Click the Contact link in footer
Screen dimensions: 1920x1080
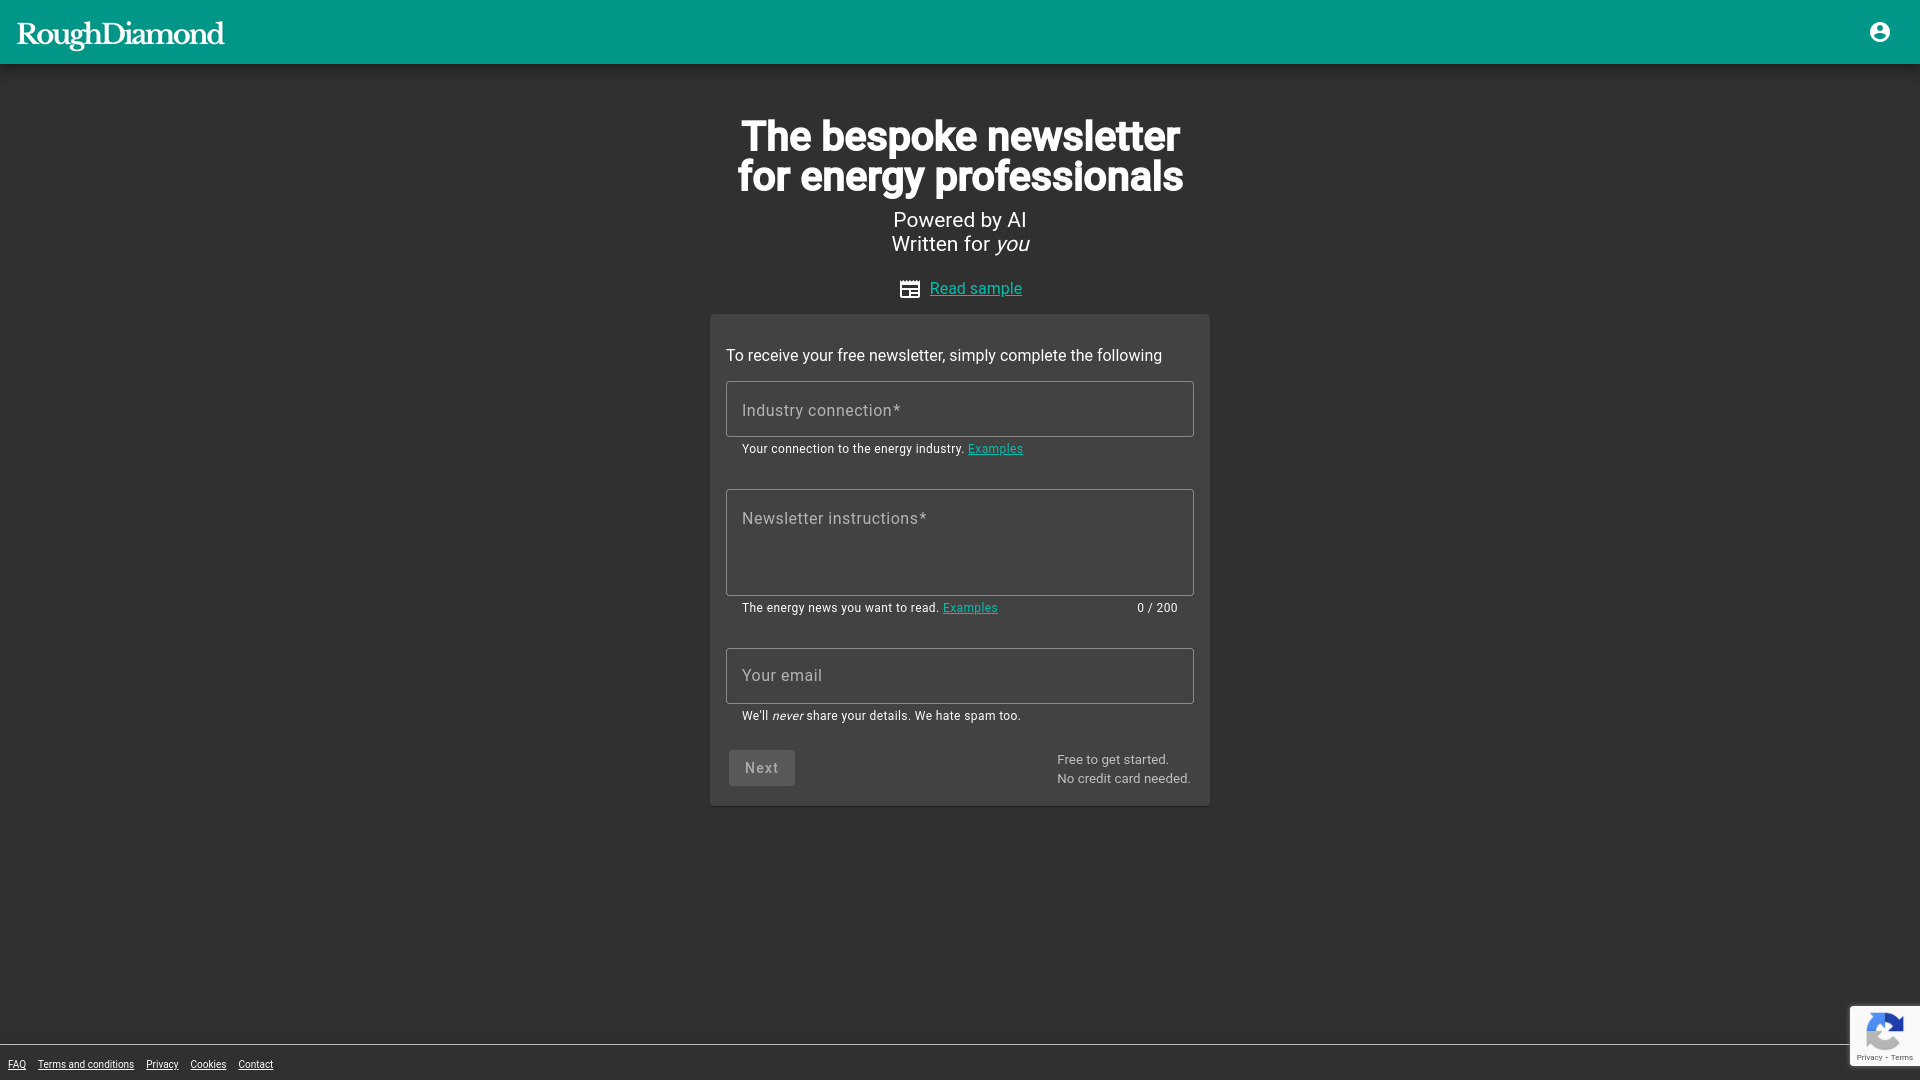255,1064
